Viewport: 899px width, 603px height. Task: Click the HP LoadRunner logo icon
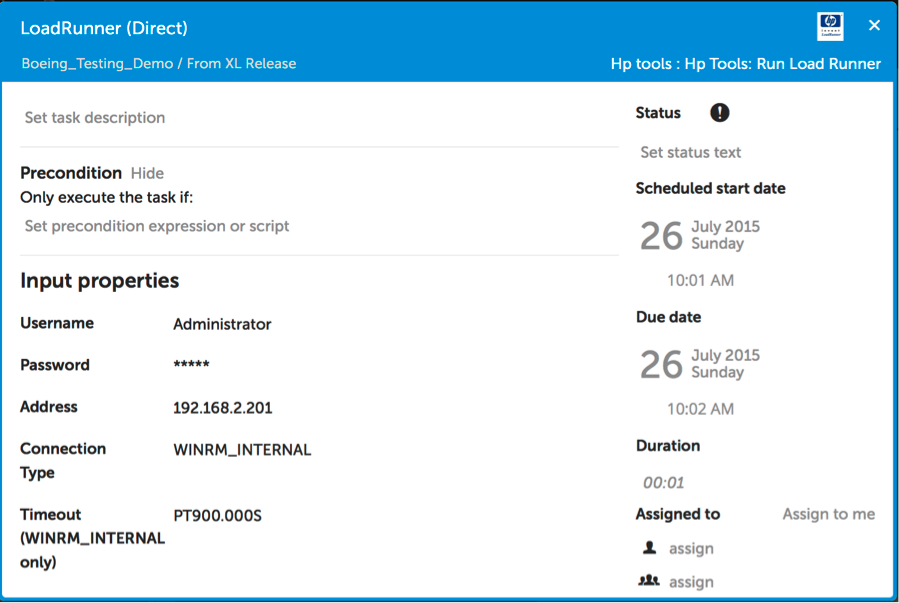830,26
